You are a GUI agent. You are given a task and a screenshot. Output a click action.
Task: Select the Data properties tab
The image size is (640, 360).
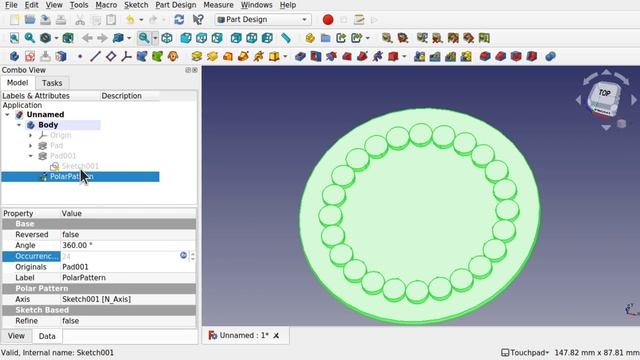[47, 336]
